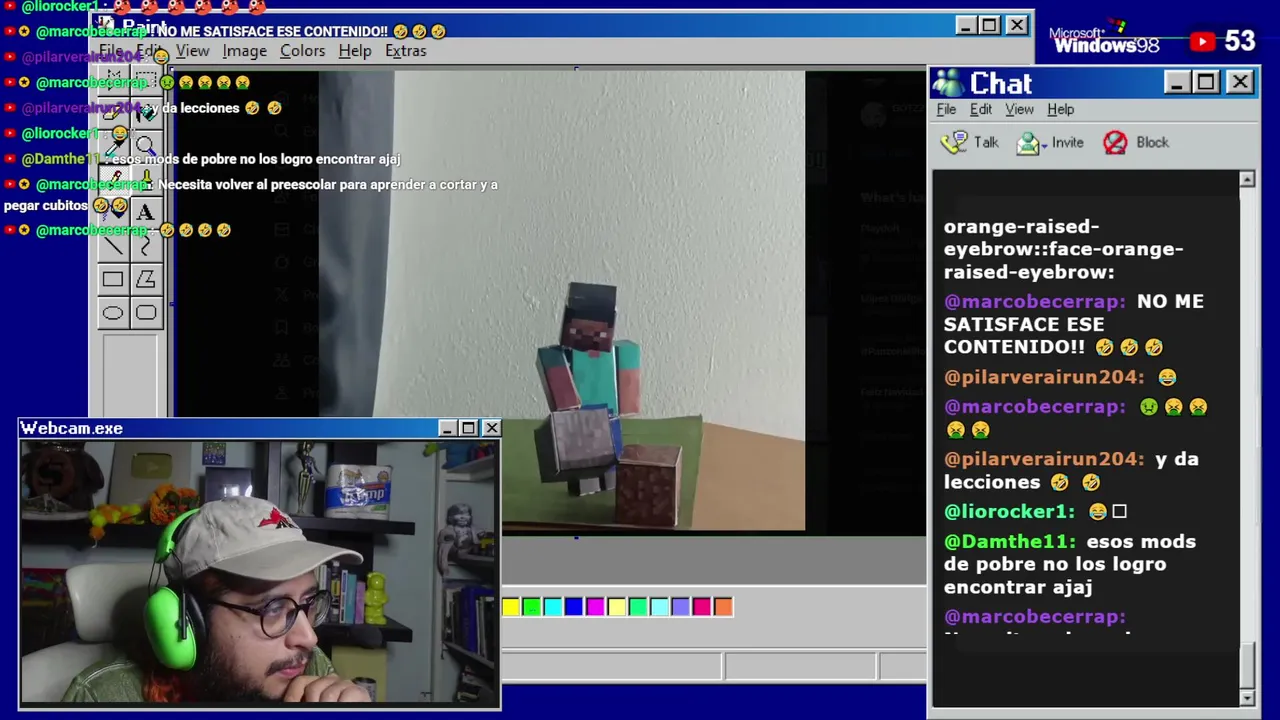Click the Block icon in Chat
Screen dimensions: 1280x720
1115,143
